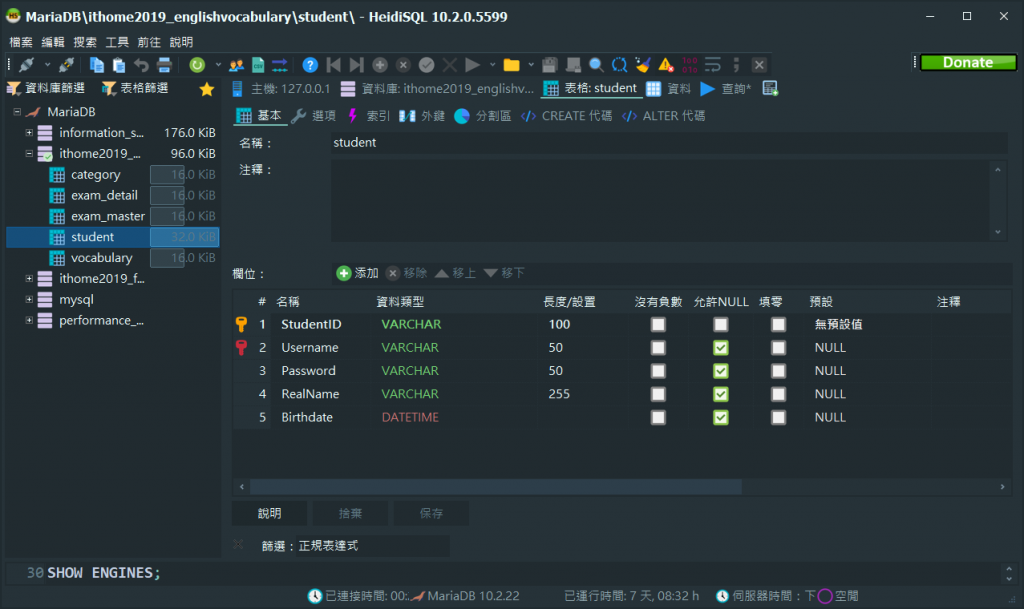Toggle zerofill checkbox for RealName row
1024x609 pixels.
coord(778,394)
